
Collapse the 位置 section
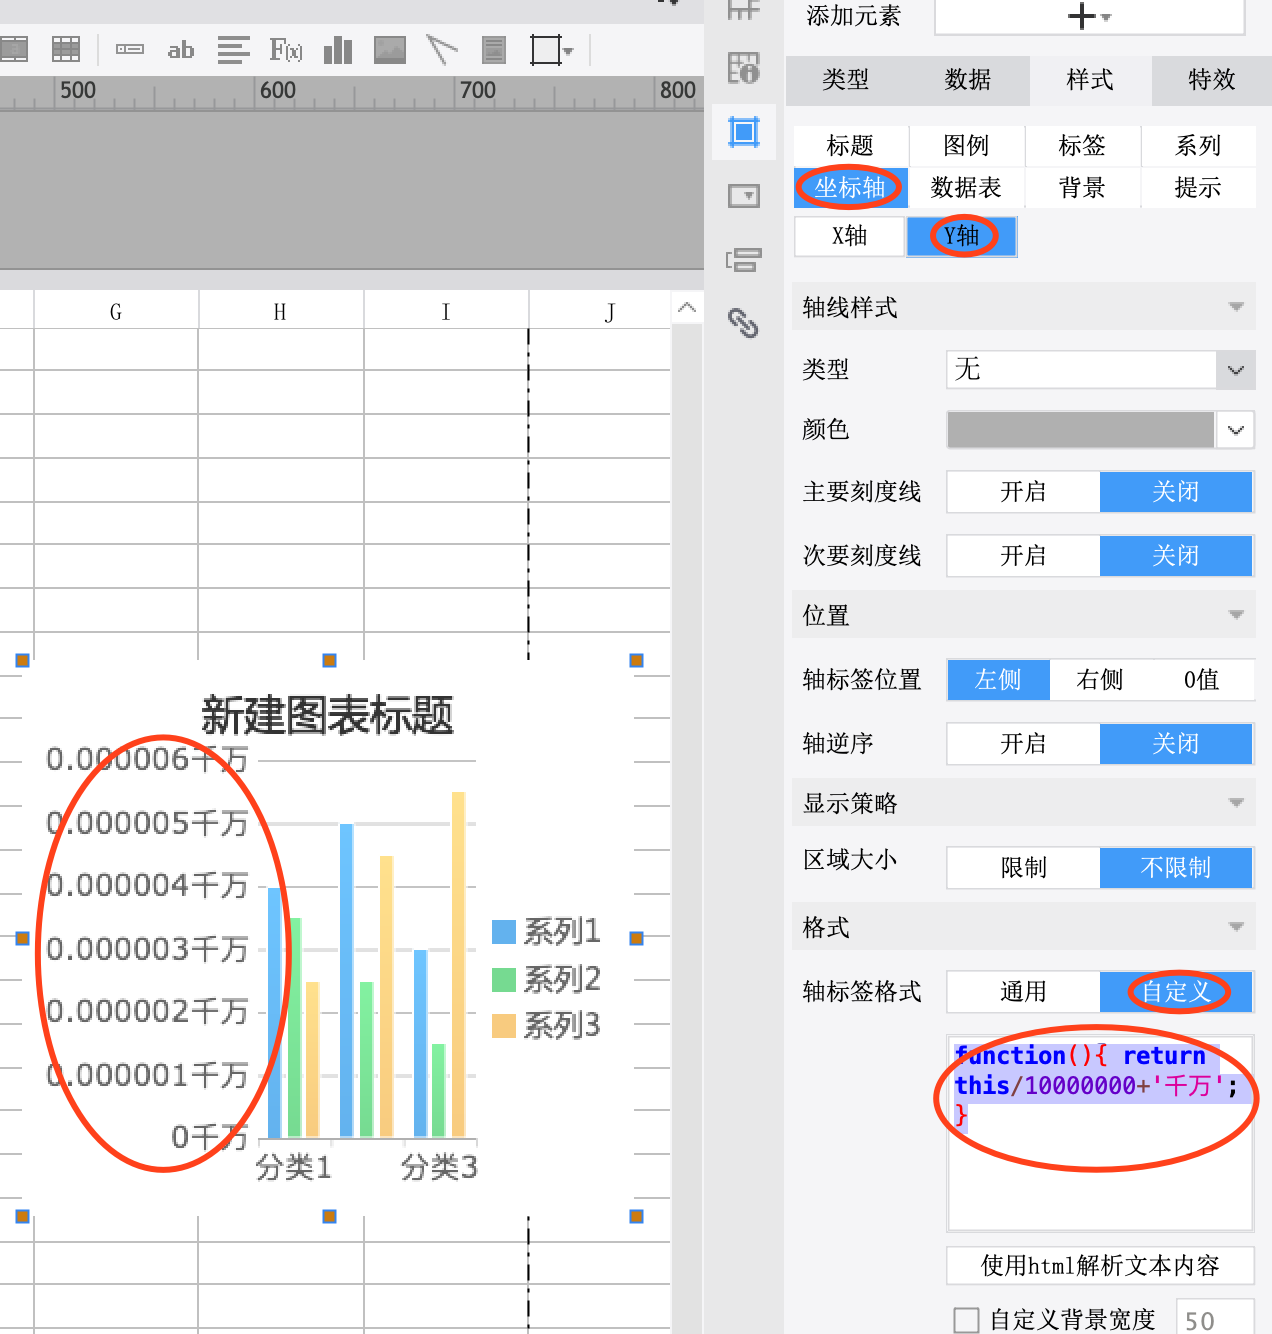[1236, 615]
